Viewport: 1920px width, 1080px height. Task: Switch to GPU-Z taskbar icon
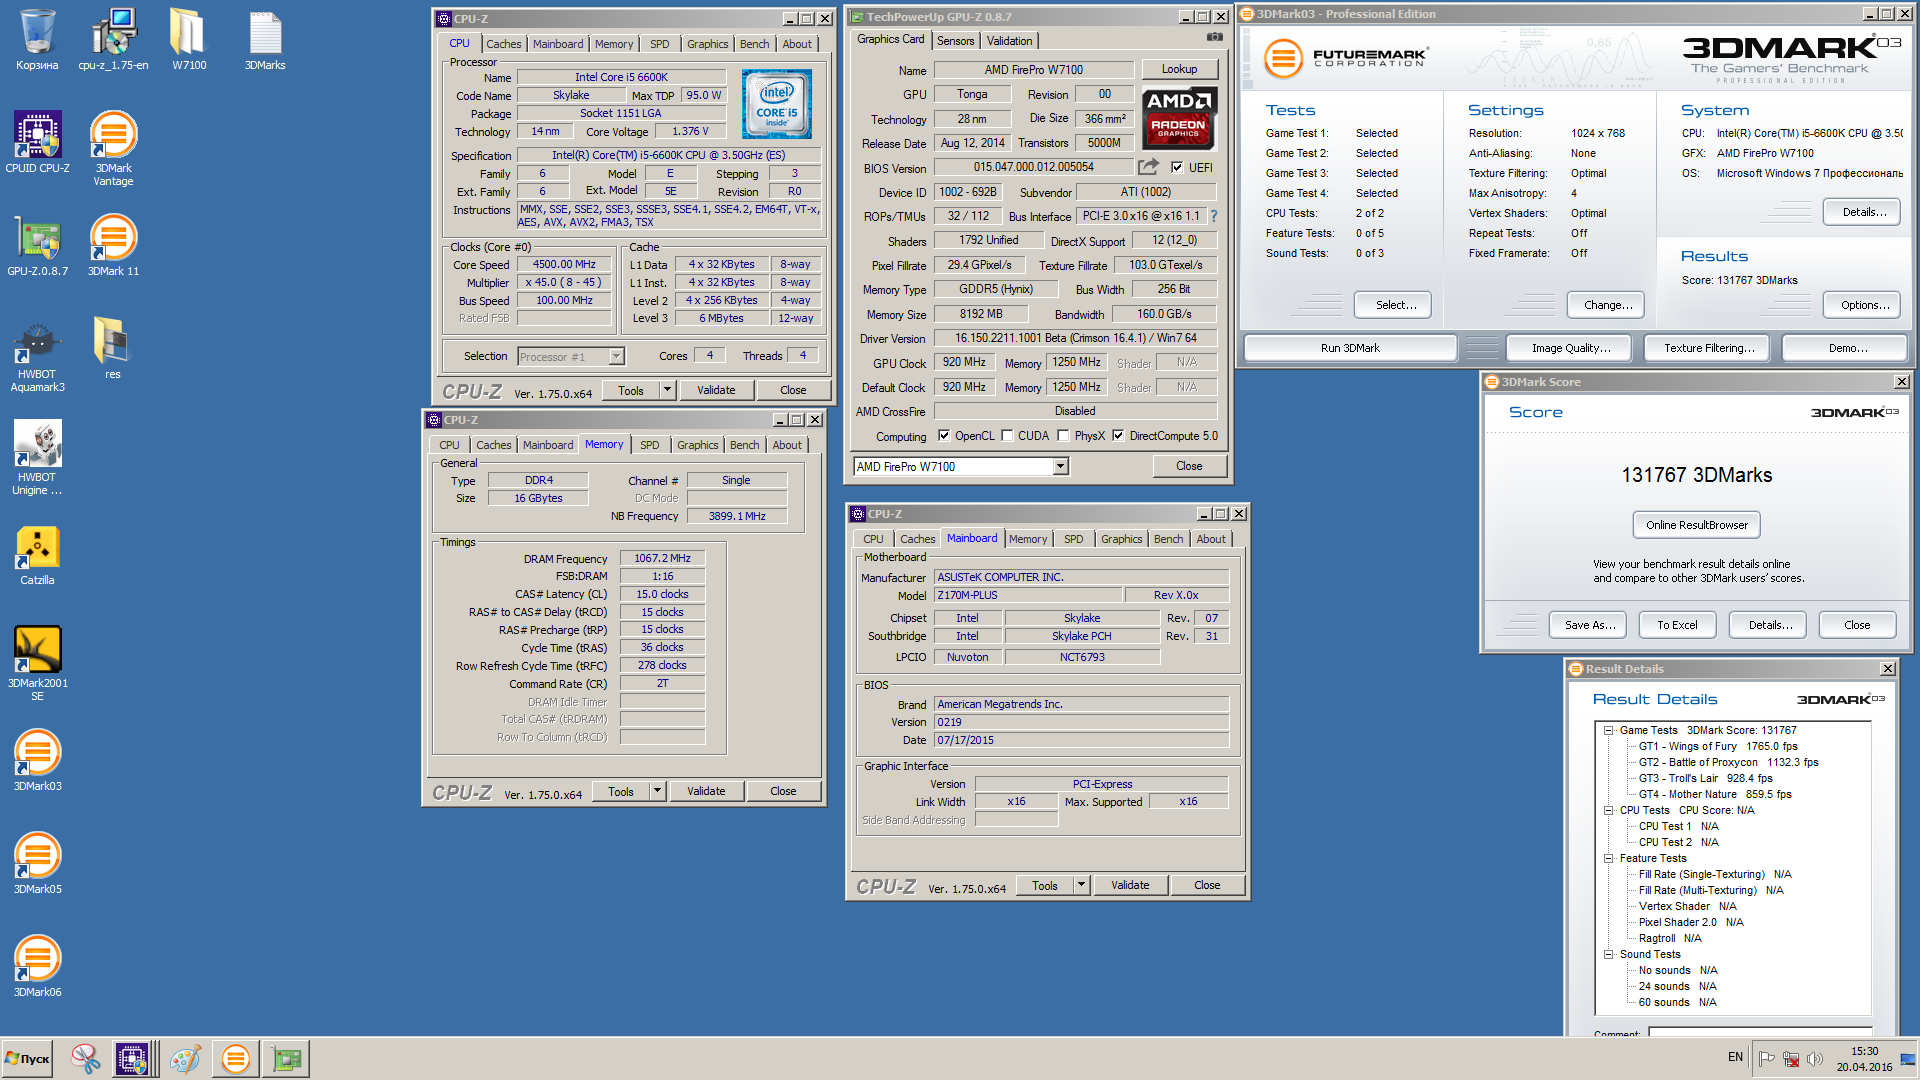[x=287, y=1058]
